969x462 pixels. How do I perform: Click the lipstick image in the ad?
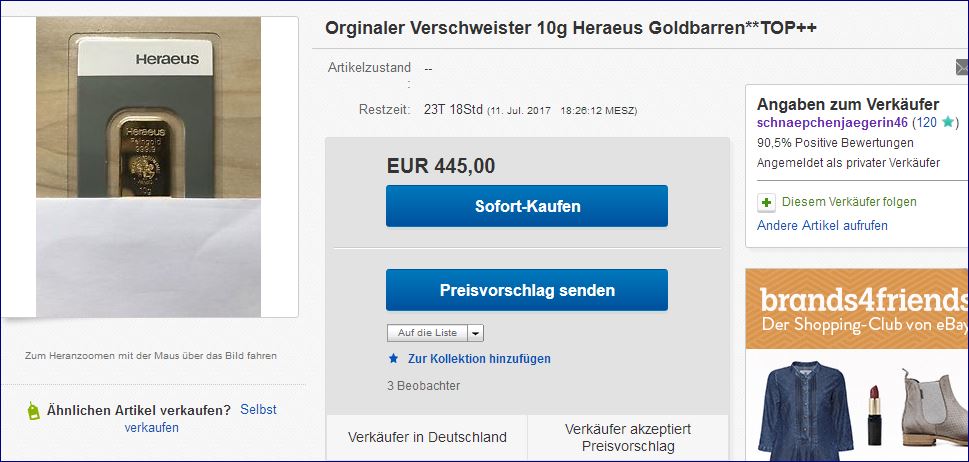[x=874, y=414]
